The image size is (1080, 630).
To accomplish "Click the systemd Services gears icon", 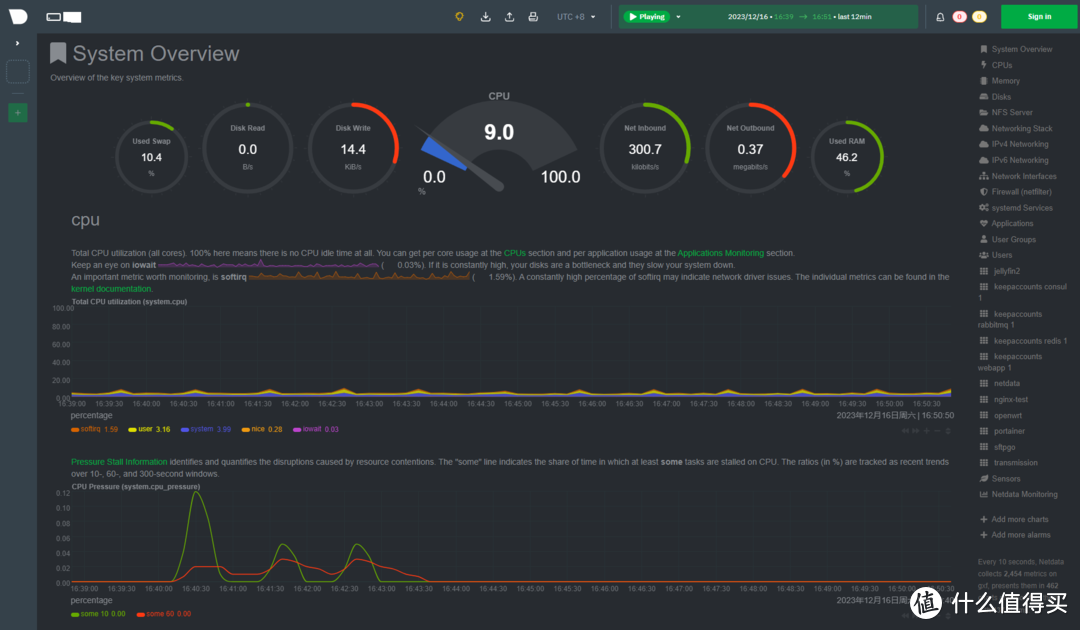I will coord(984,207).
